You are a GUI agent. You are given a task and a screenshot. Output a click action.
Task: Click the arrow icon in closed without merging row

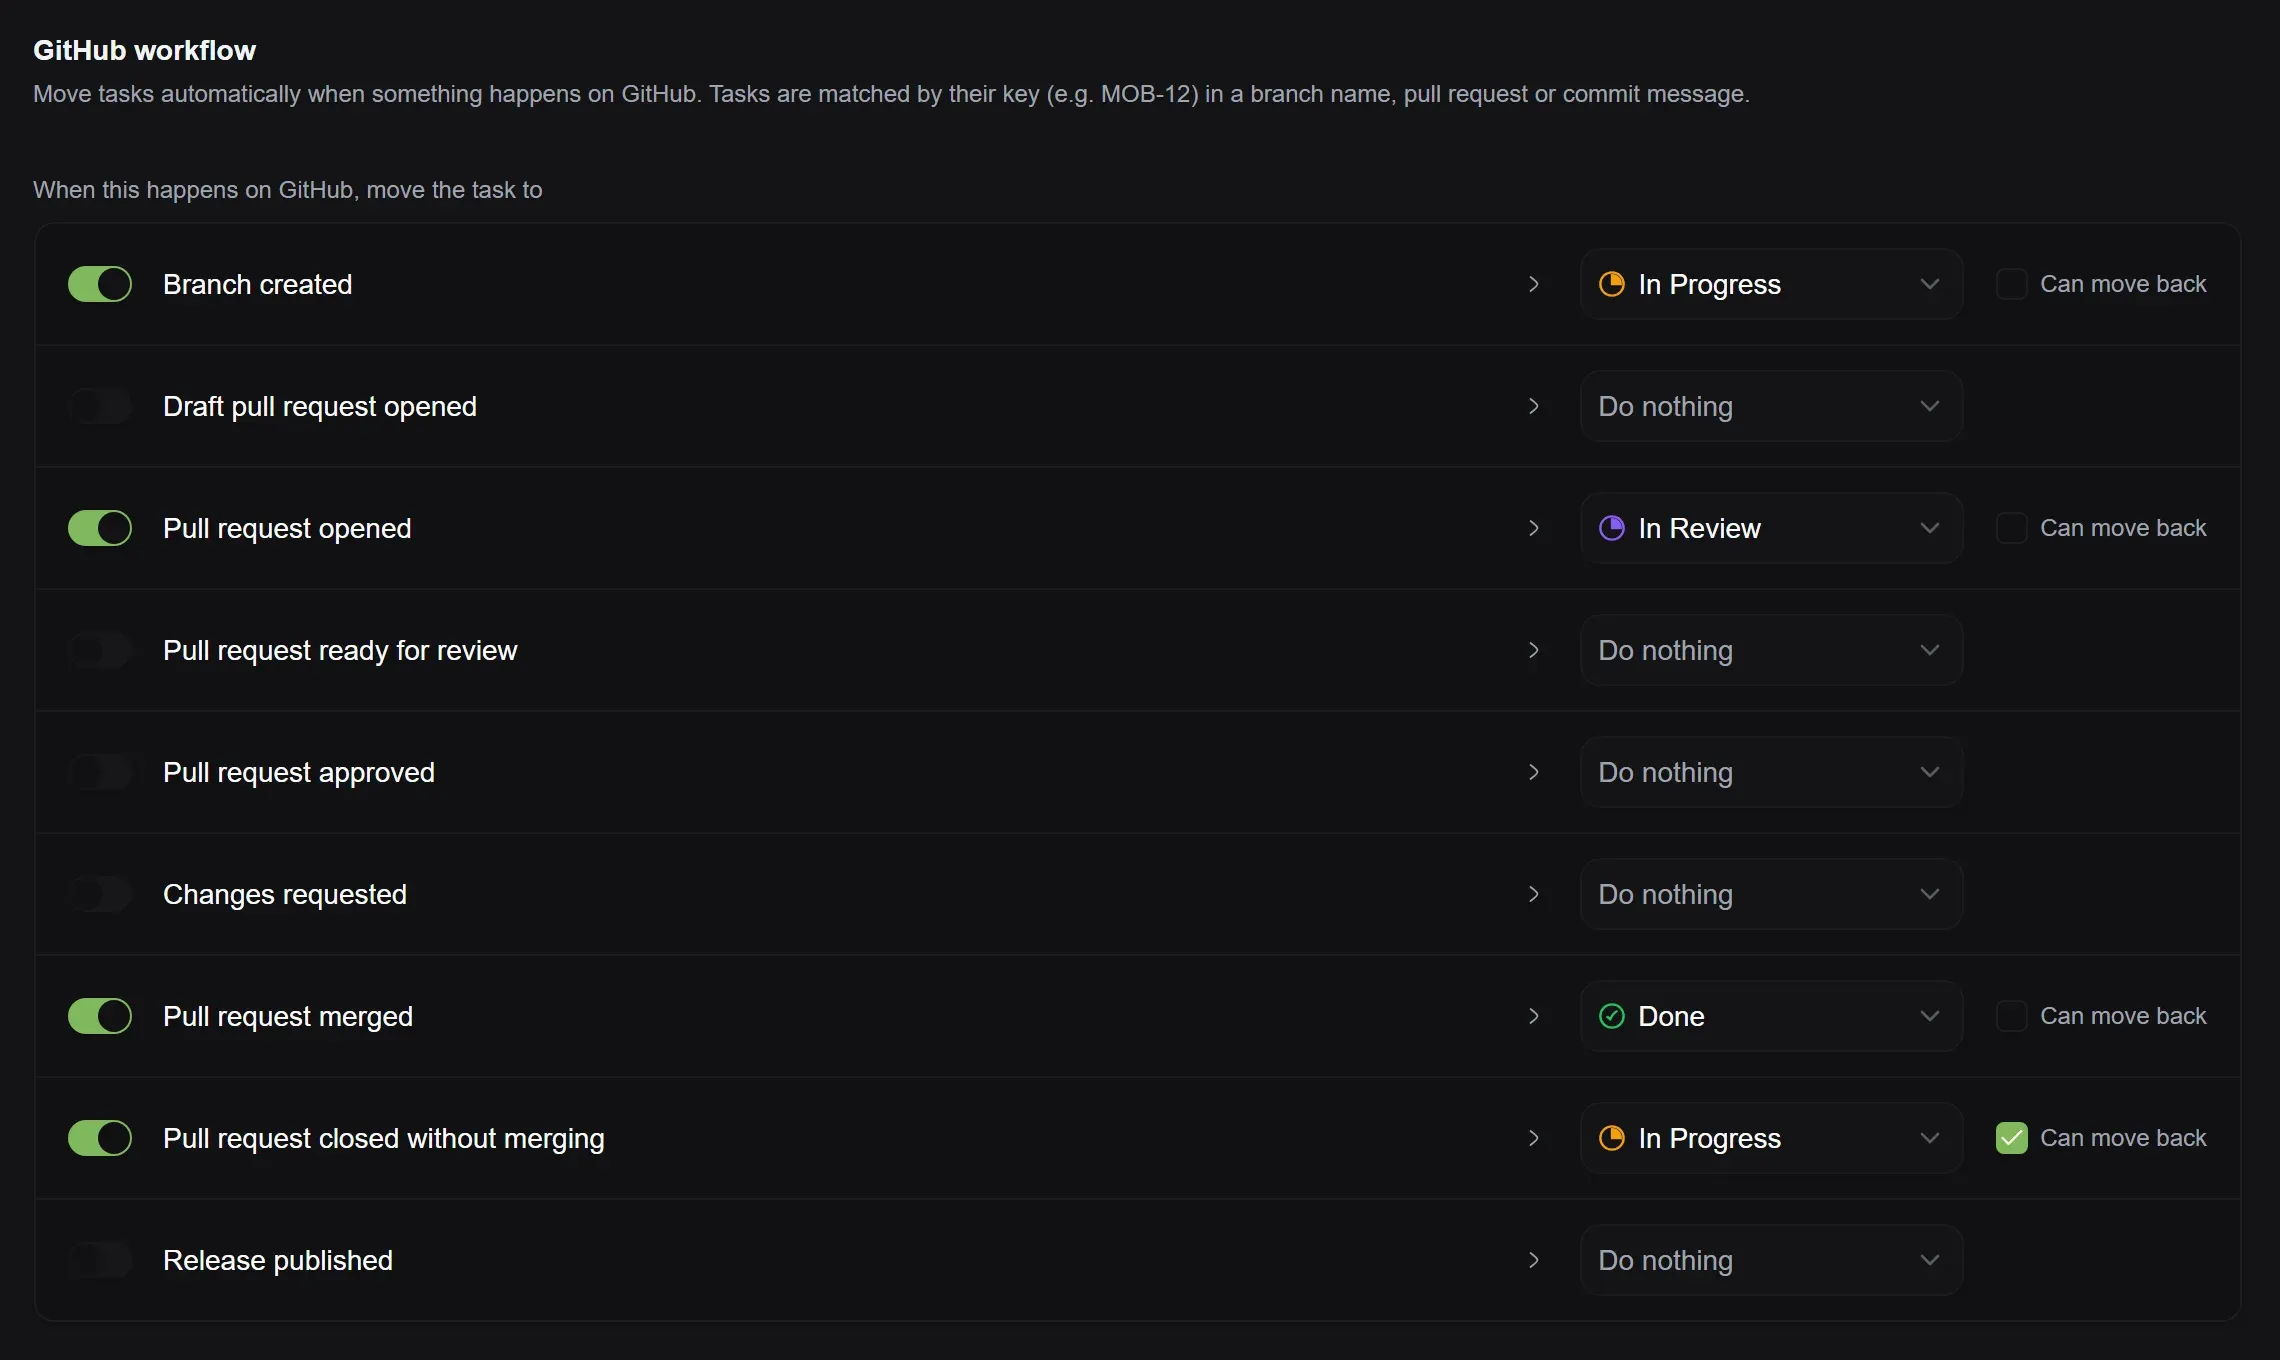click(x=1534, y=1138)
